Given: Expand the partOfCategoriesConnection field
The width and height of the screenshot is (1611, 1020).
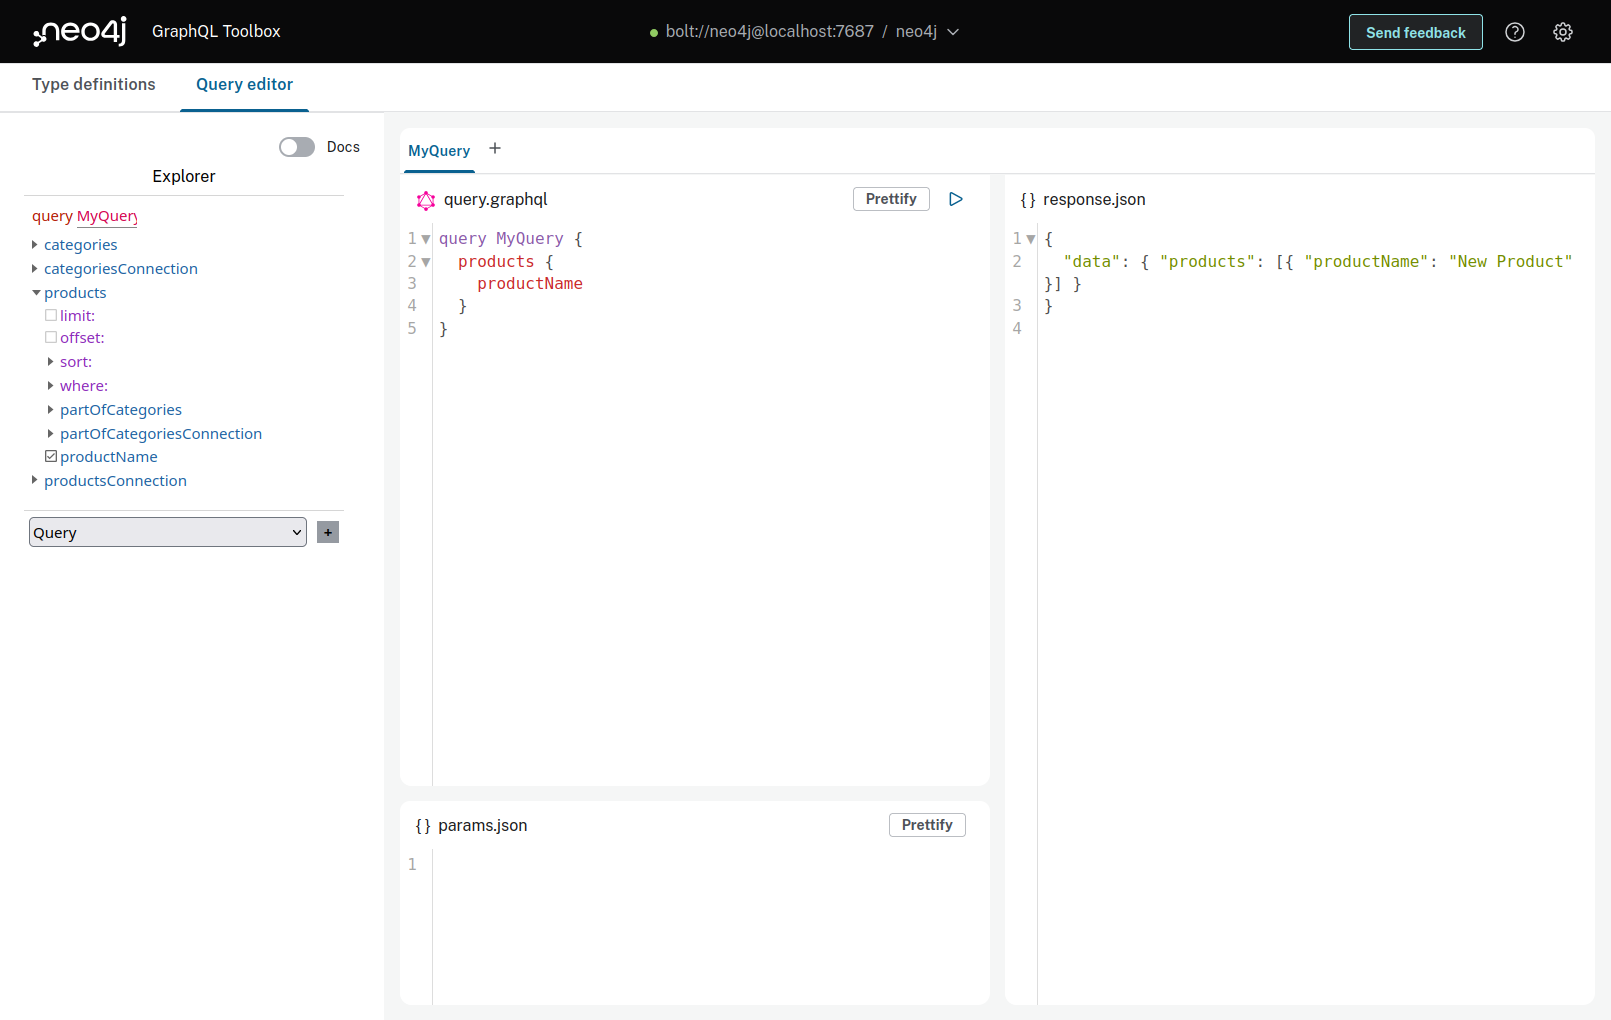Looking at the screenshot, I should (x=51, y=433).
